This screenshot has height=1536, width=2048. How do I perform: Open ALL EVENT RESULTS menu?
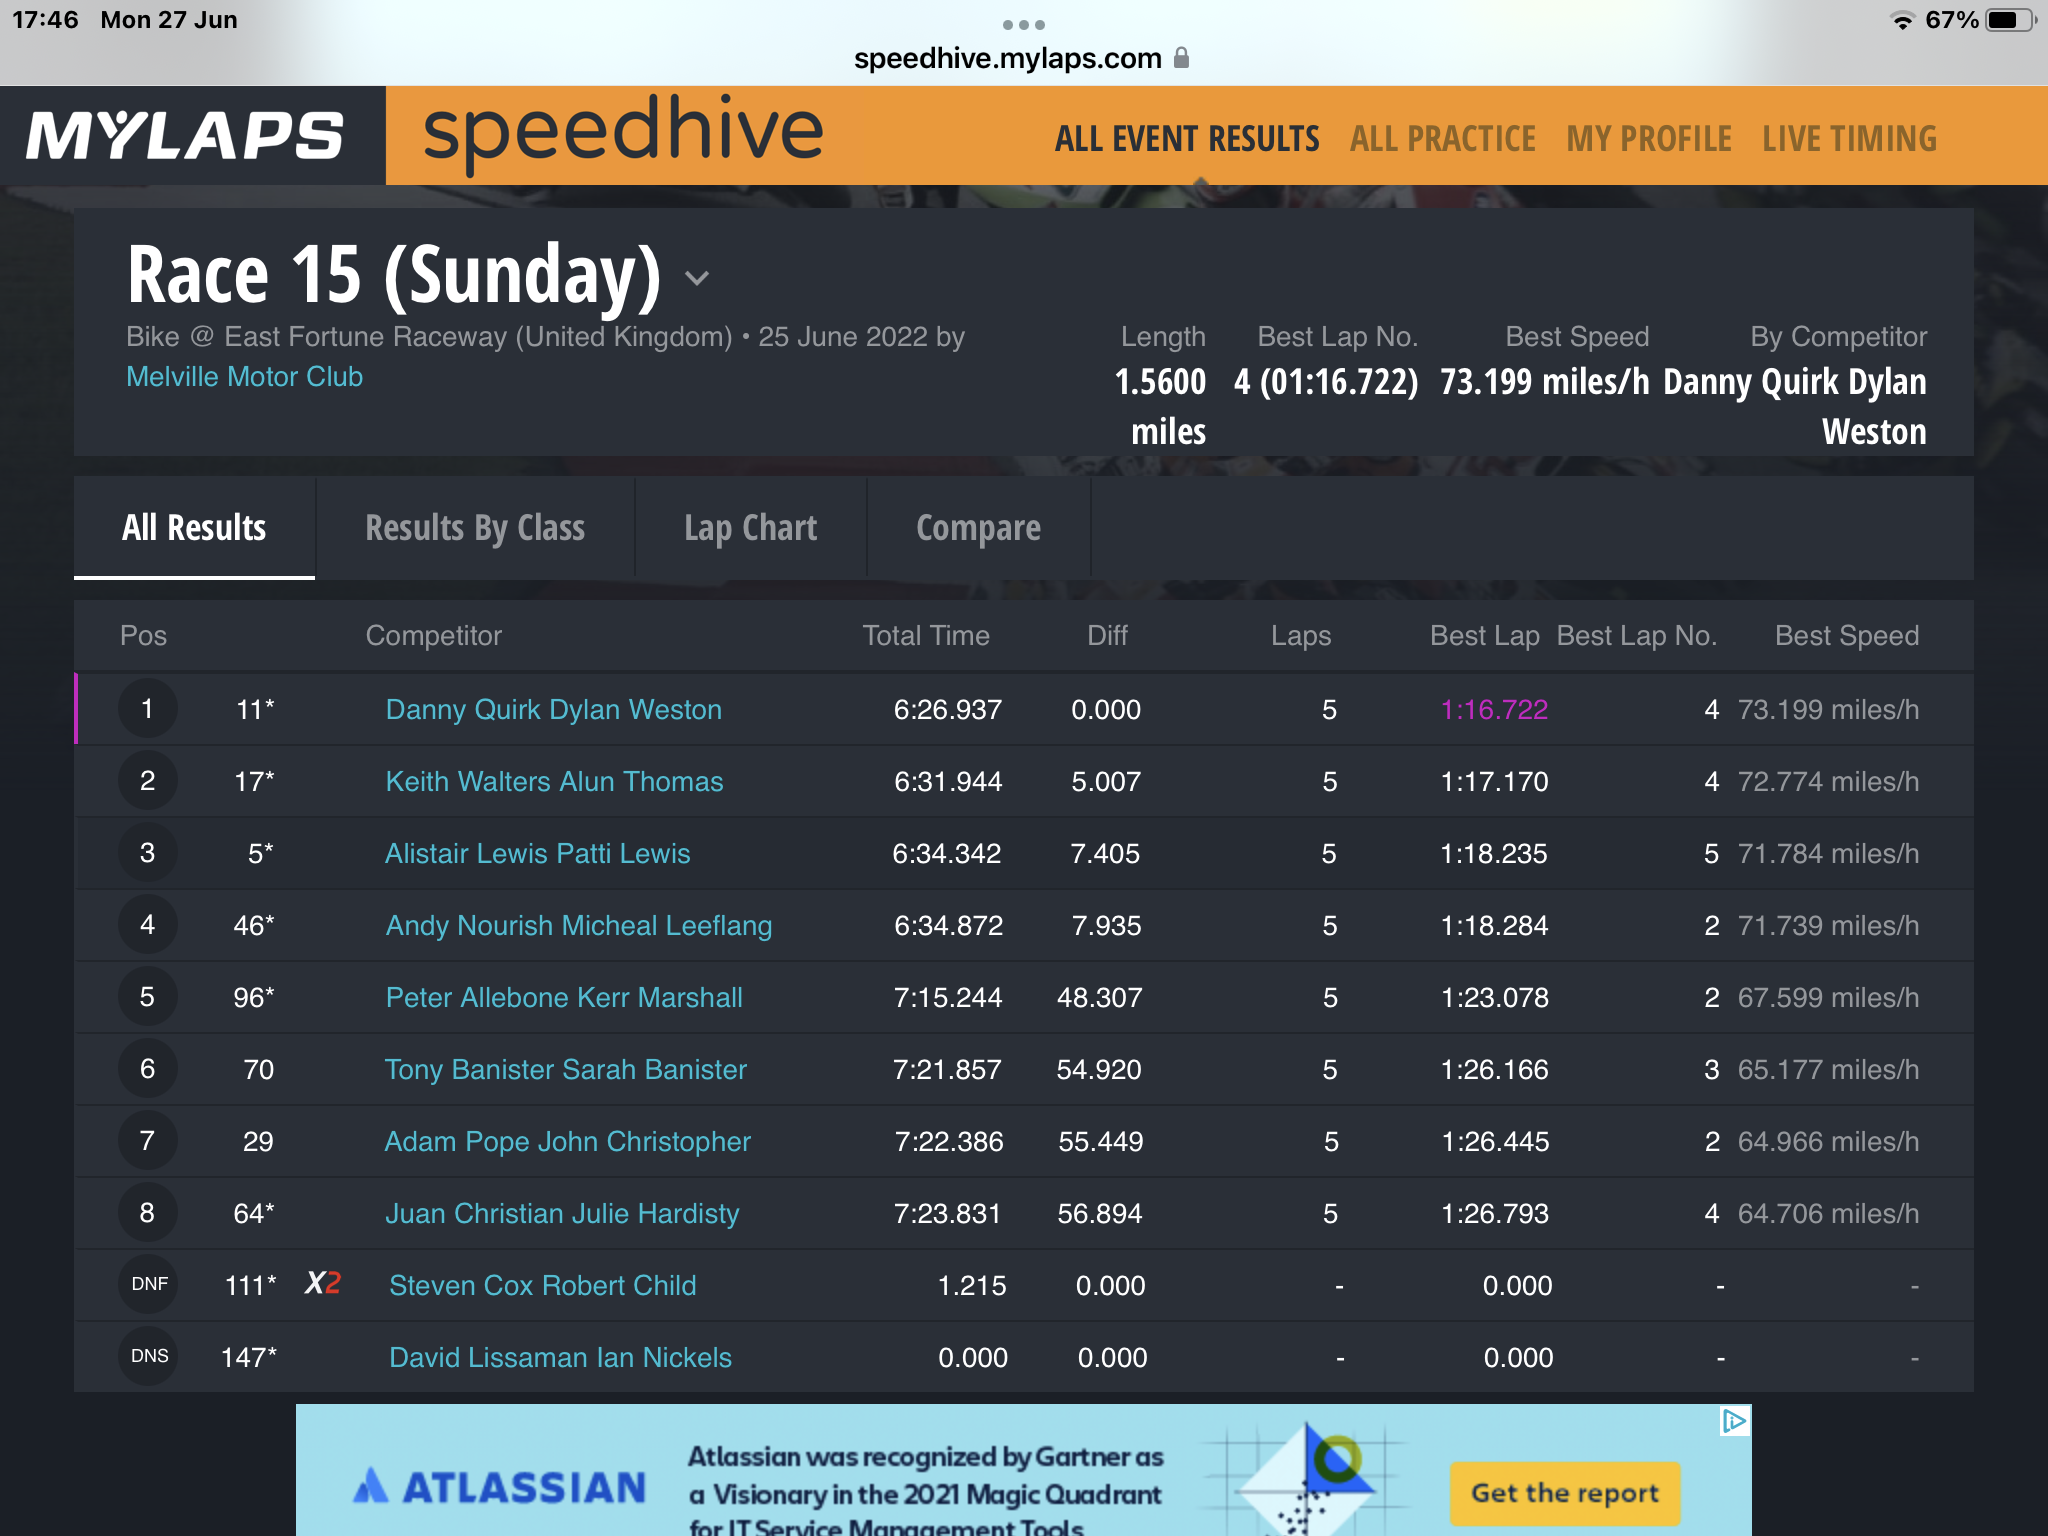(x=1187, y=139)
